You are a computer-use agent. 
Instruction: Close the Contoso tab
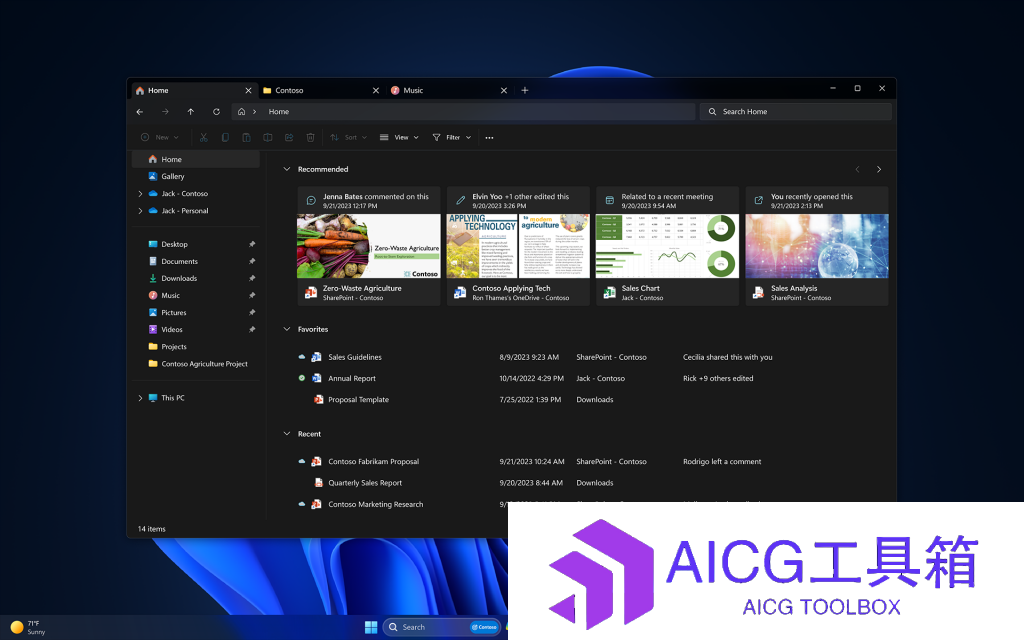376,90
